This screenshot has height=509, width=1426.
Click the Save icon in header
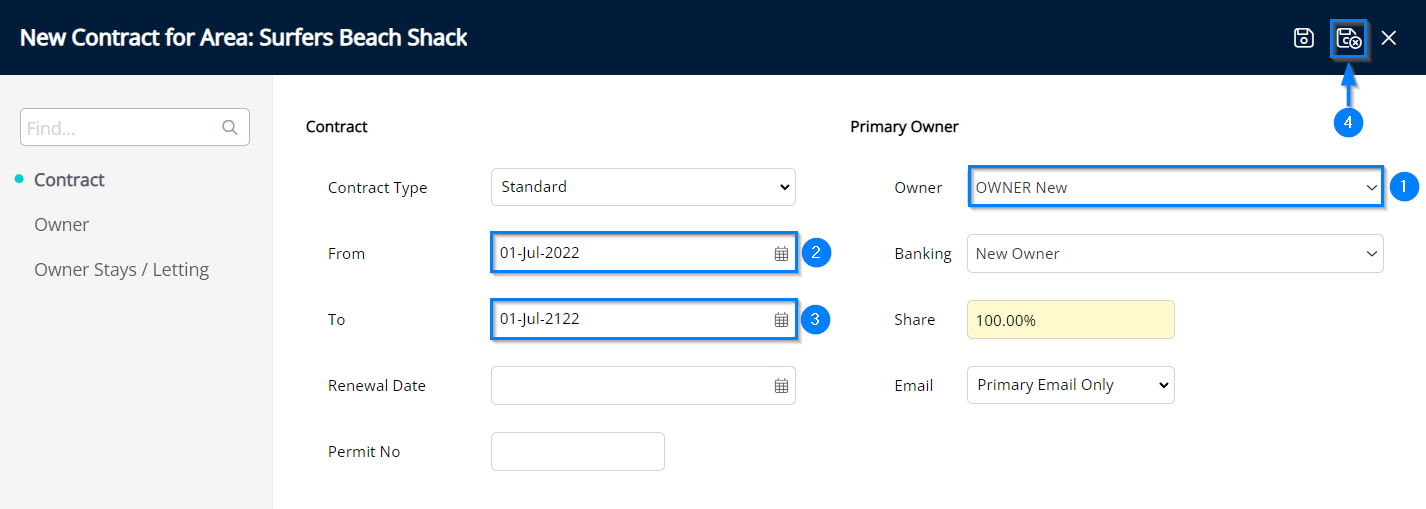click(x=1303, y=38)
